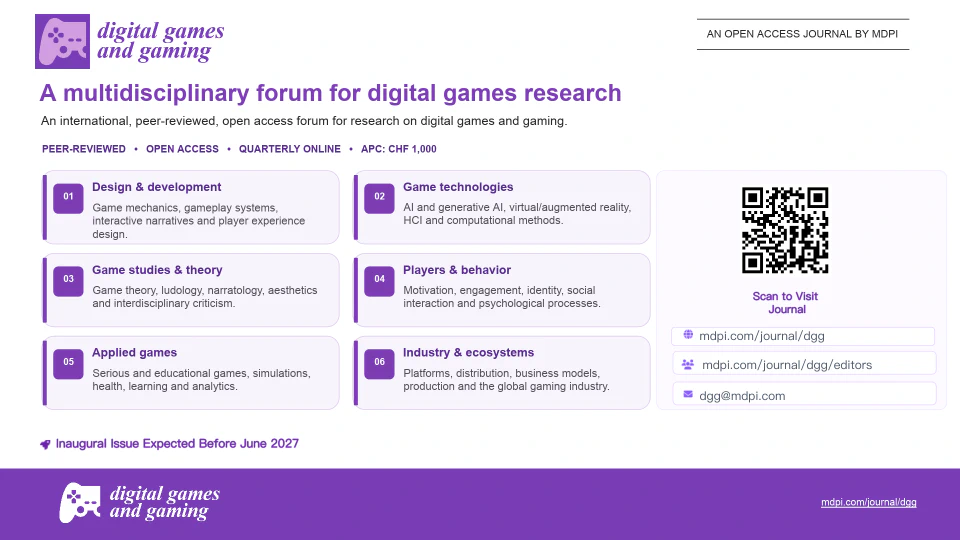Click the 04 number badge
Screen dimensions: 960x540
click(x=380, y=280)
